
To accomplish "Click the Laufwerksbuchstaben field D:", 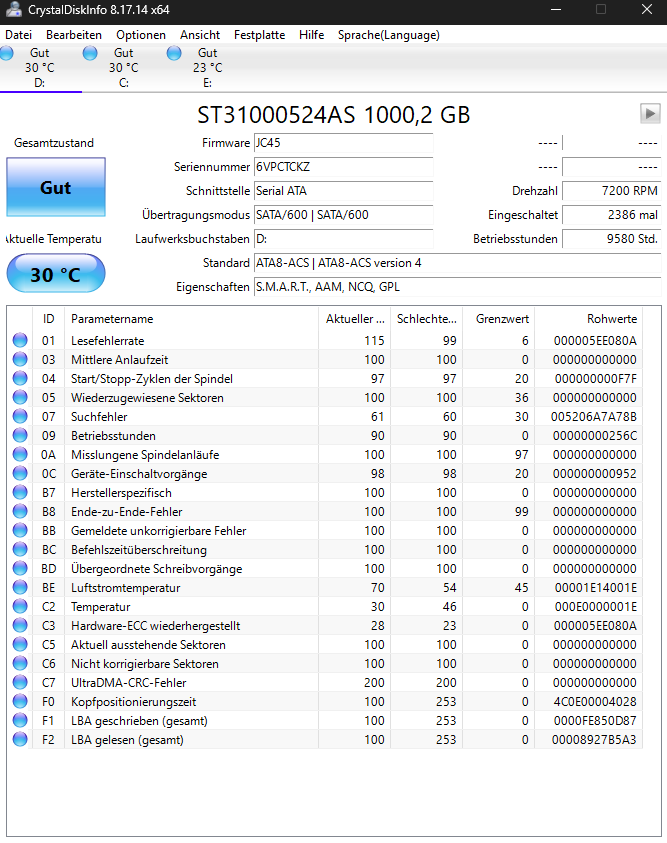I will pos(343,239).
